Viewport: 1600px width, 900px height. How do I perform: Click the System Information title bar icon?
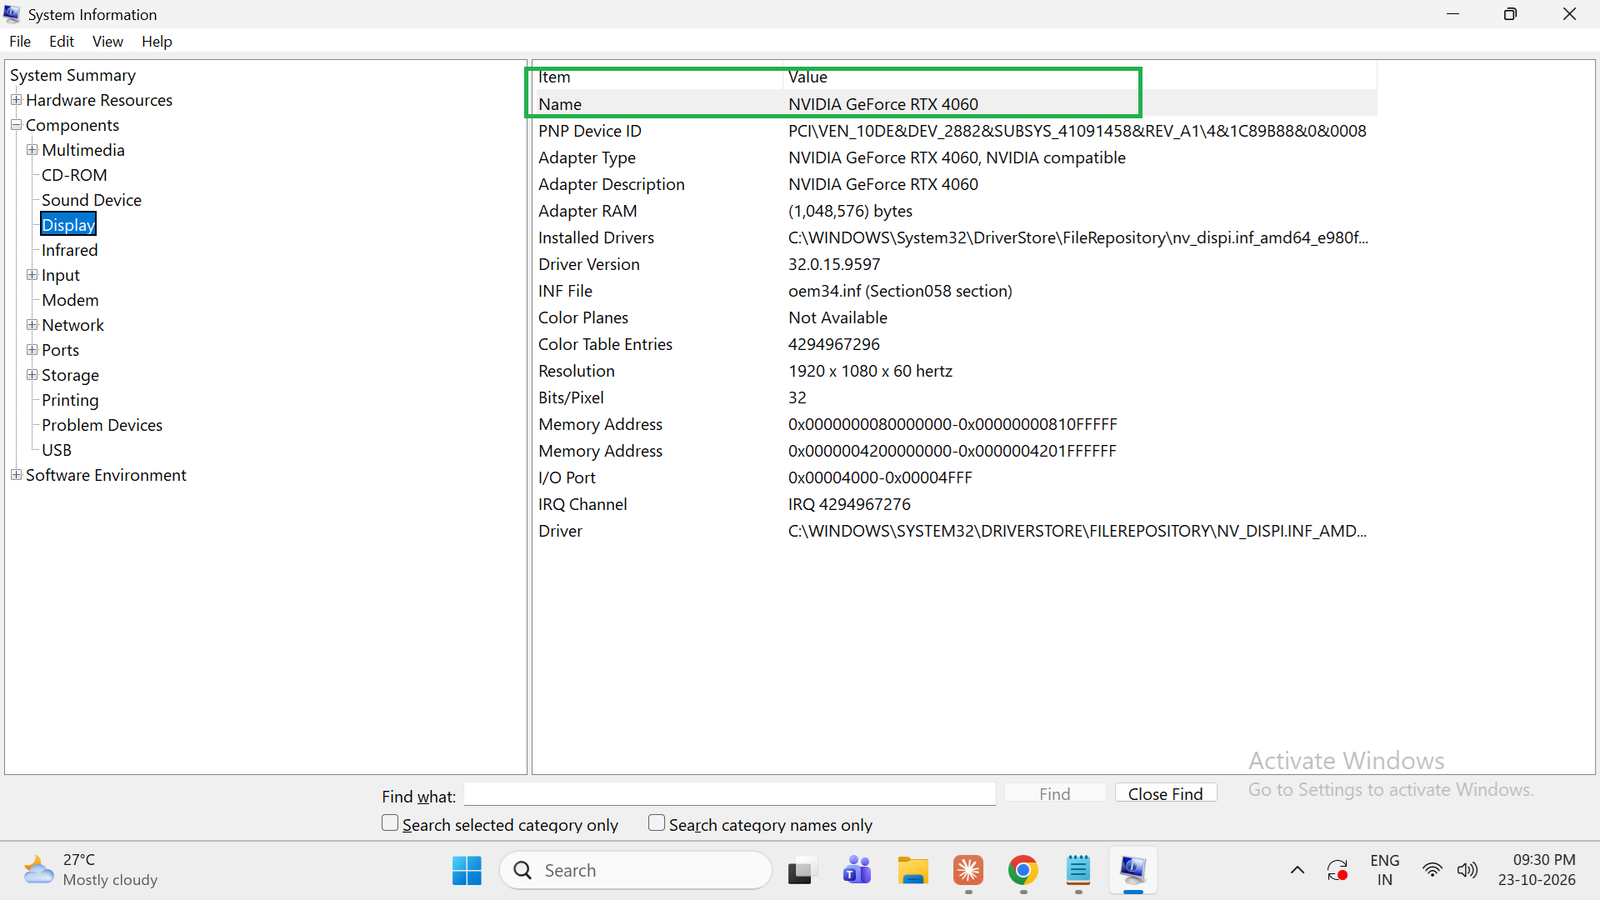[12, 14]
